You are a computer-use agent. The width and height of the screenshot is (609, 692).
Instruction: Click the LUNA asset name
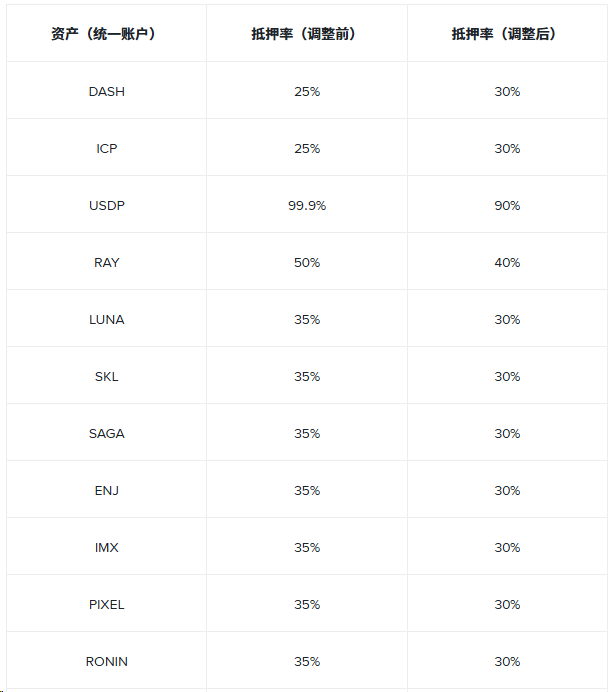pyautogui.click(x=107, y=319)
